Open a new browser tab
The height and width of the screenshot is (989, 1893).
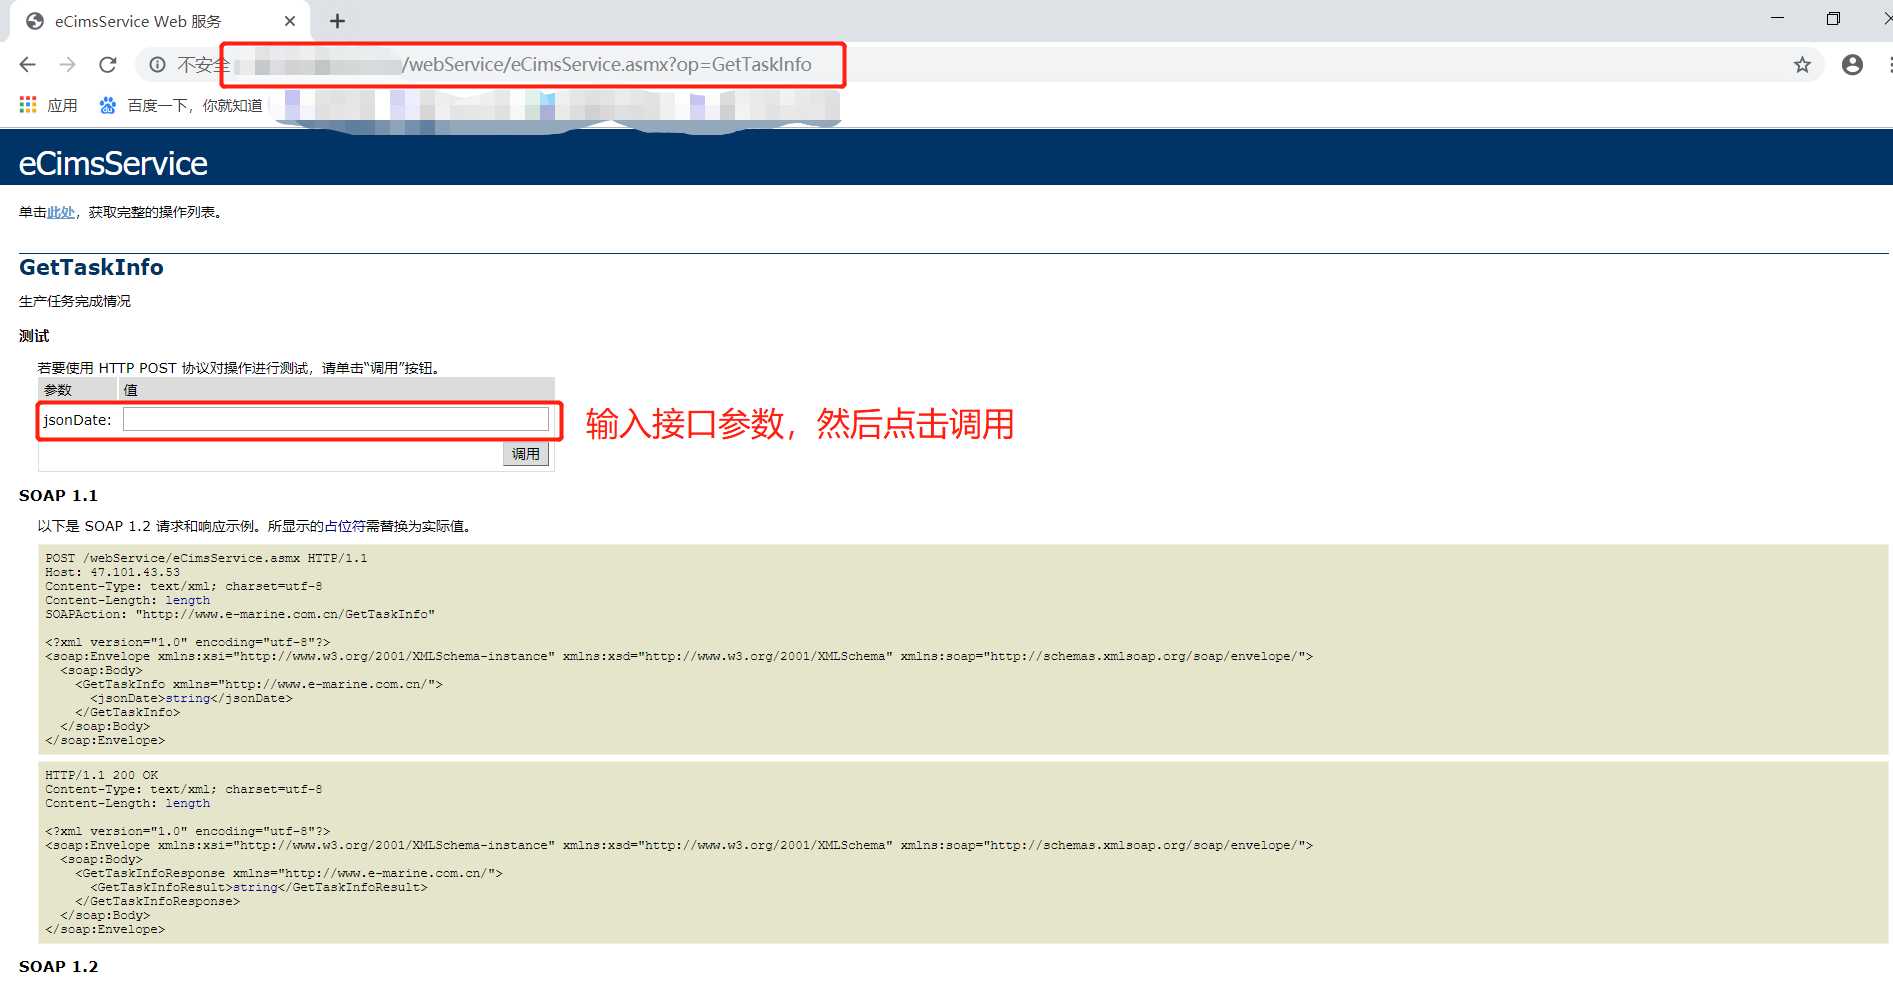point(337,21)
